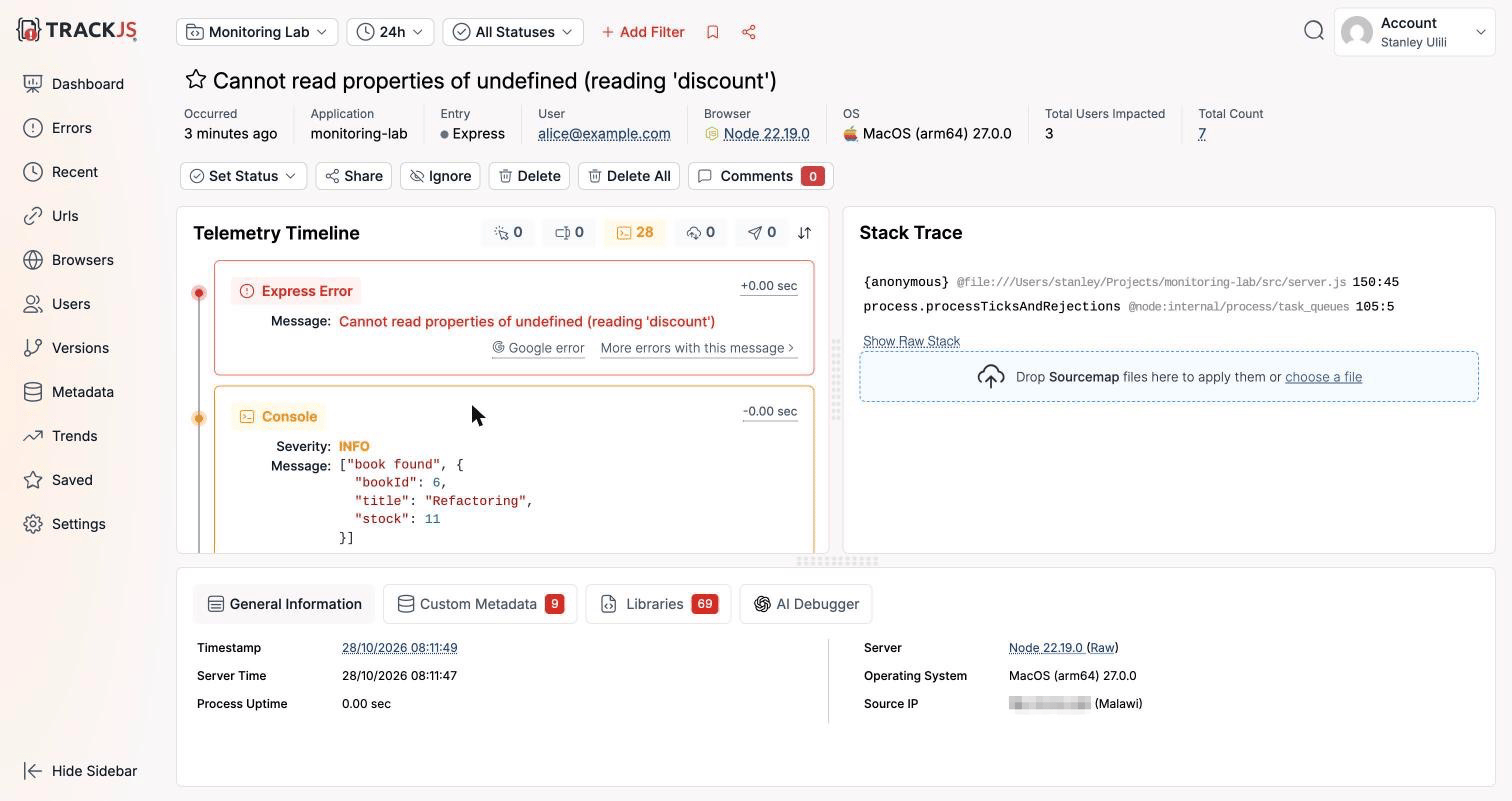The width and height of the screenshot is (1512, 801).
Task: Open the Comments button
Action: tap(760, 176)
